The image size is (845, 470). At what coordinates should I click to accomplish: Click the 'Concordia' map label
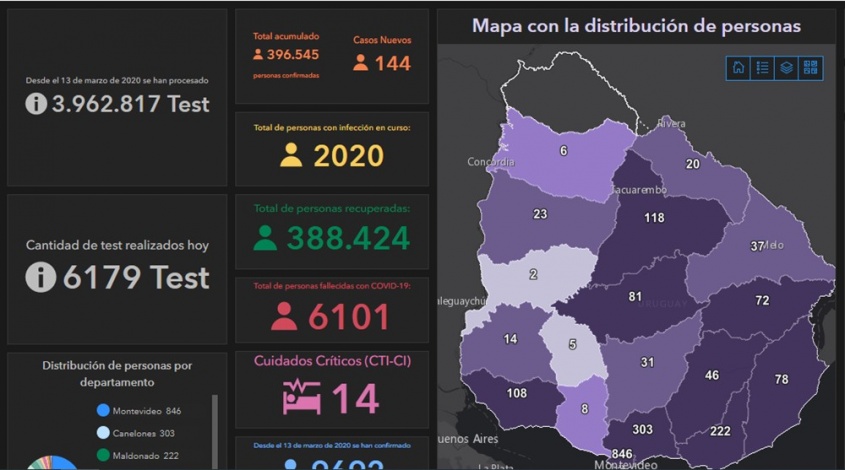click(x=490, y=162)
